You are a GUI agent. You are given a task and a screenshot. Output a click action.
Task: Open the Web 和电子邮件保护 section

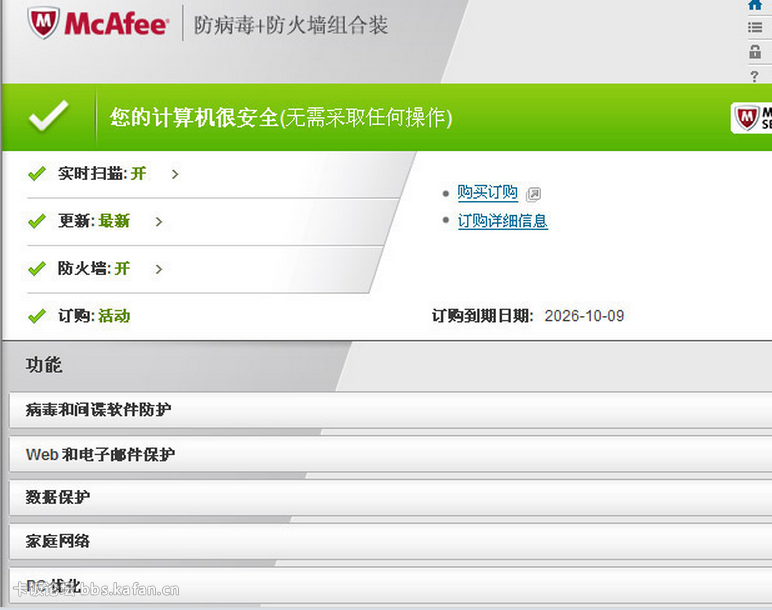390,454
